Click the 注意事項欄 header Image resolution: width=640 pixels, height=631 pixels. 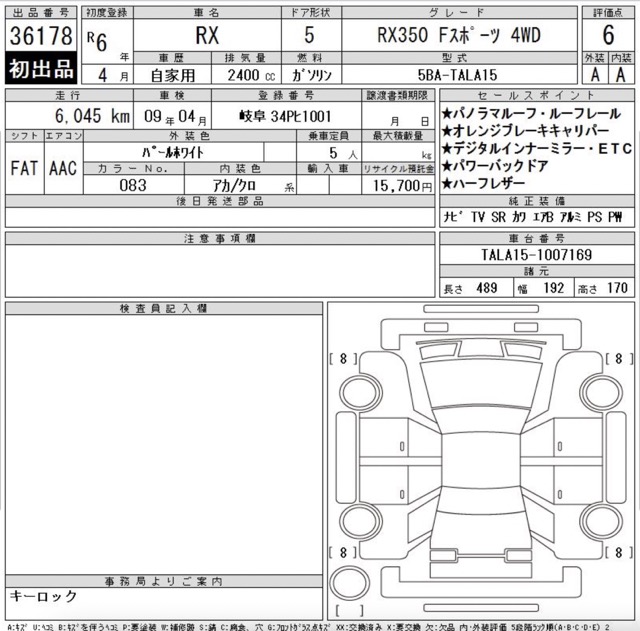tap(220, 238)
